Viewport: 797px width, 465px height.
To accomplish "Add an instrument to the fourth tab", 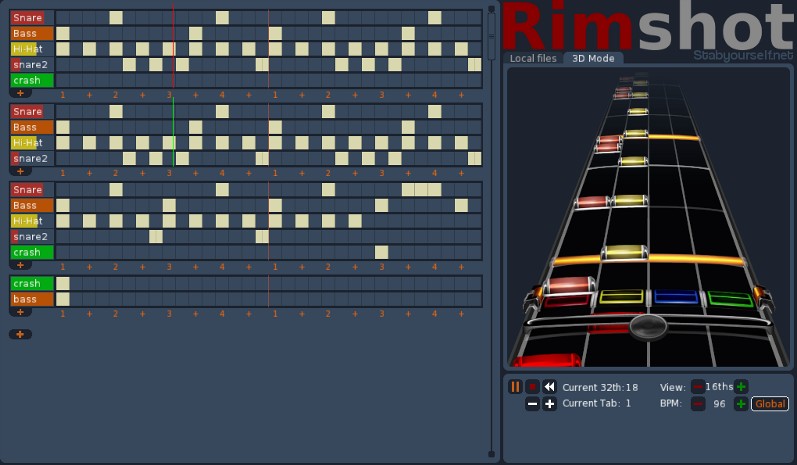I will tap(20, 312).
